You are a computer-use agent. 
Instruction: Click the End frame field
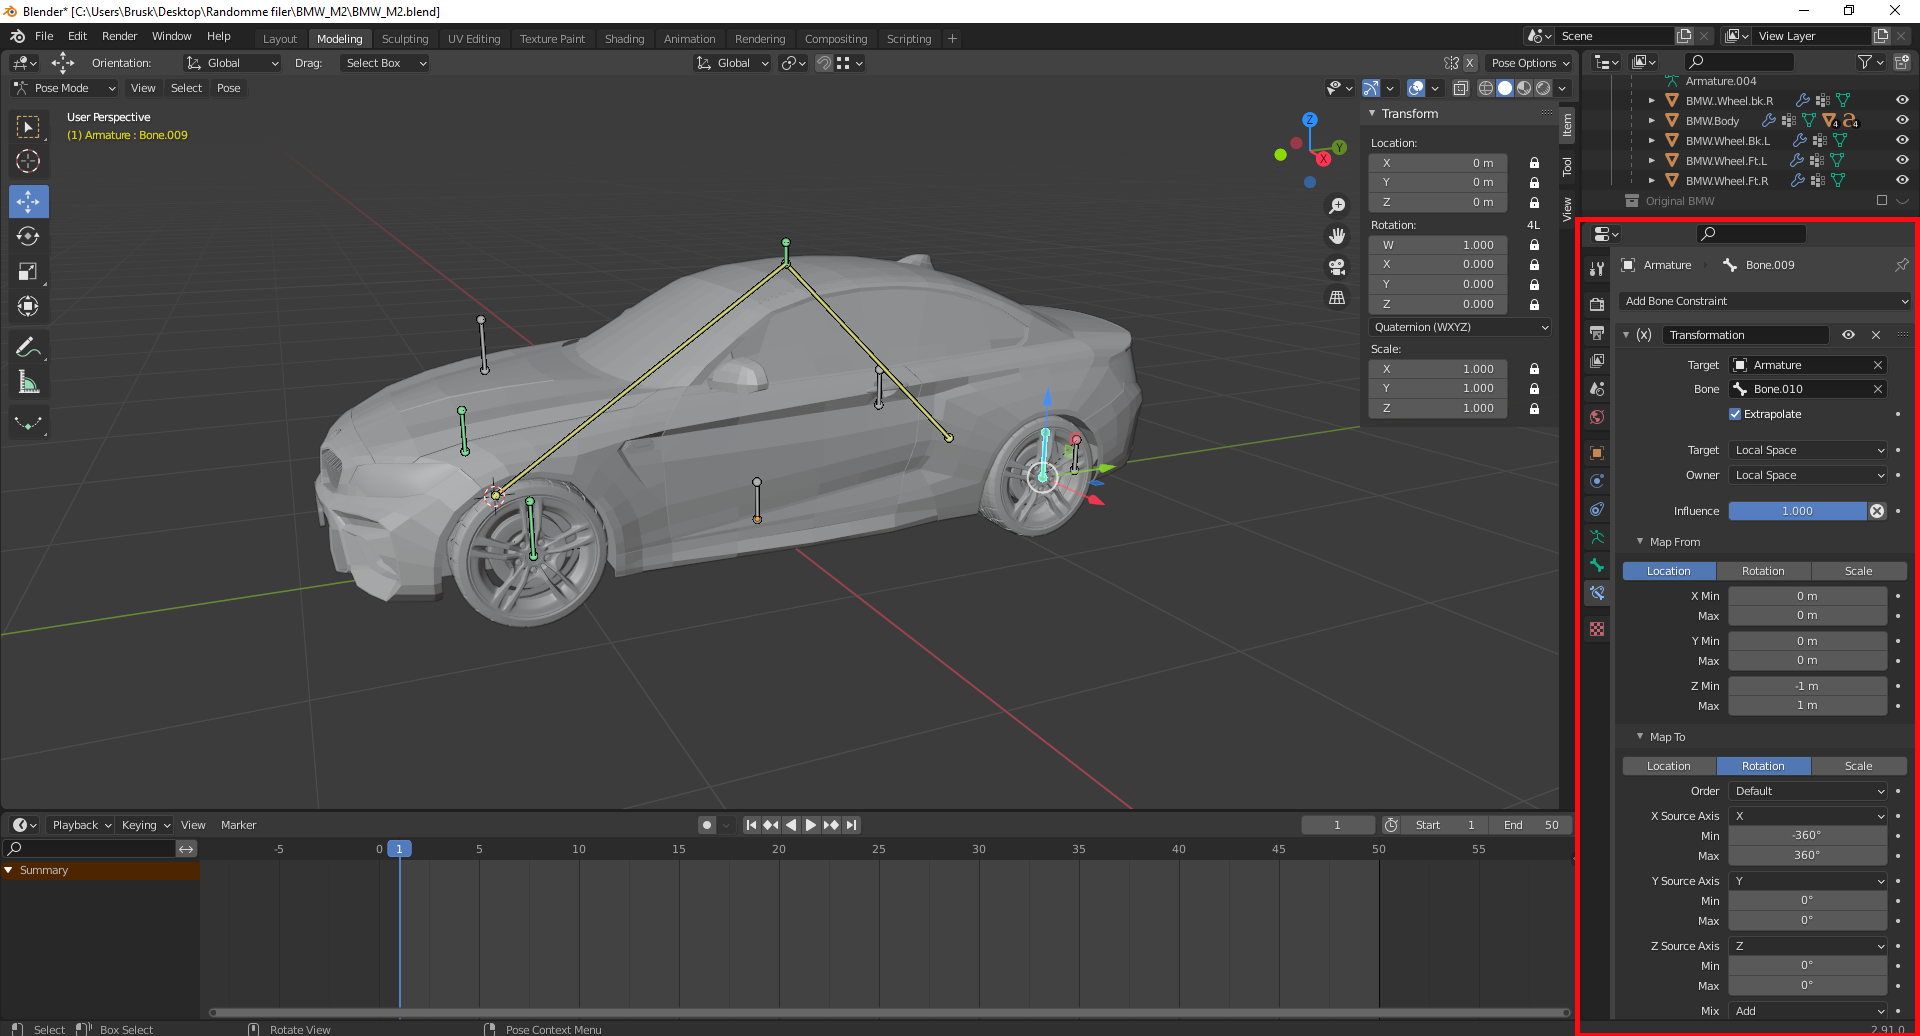pos(1530,825)
